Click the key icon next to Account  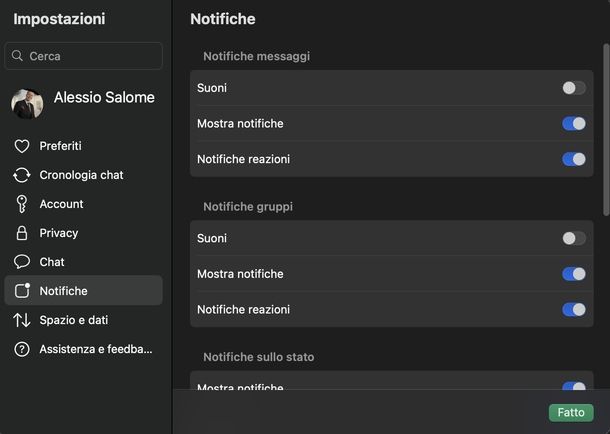point(22,204)
